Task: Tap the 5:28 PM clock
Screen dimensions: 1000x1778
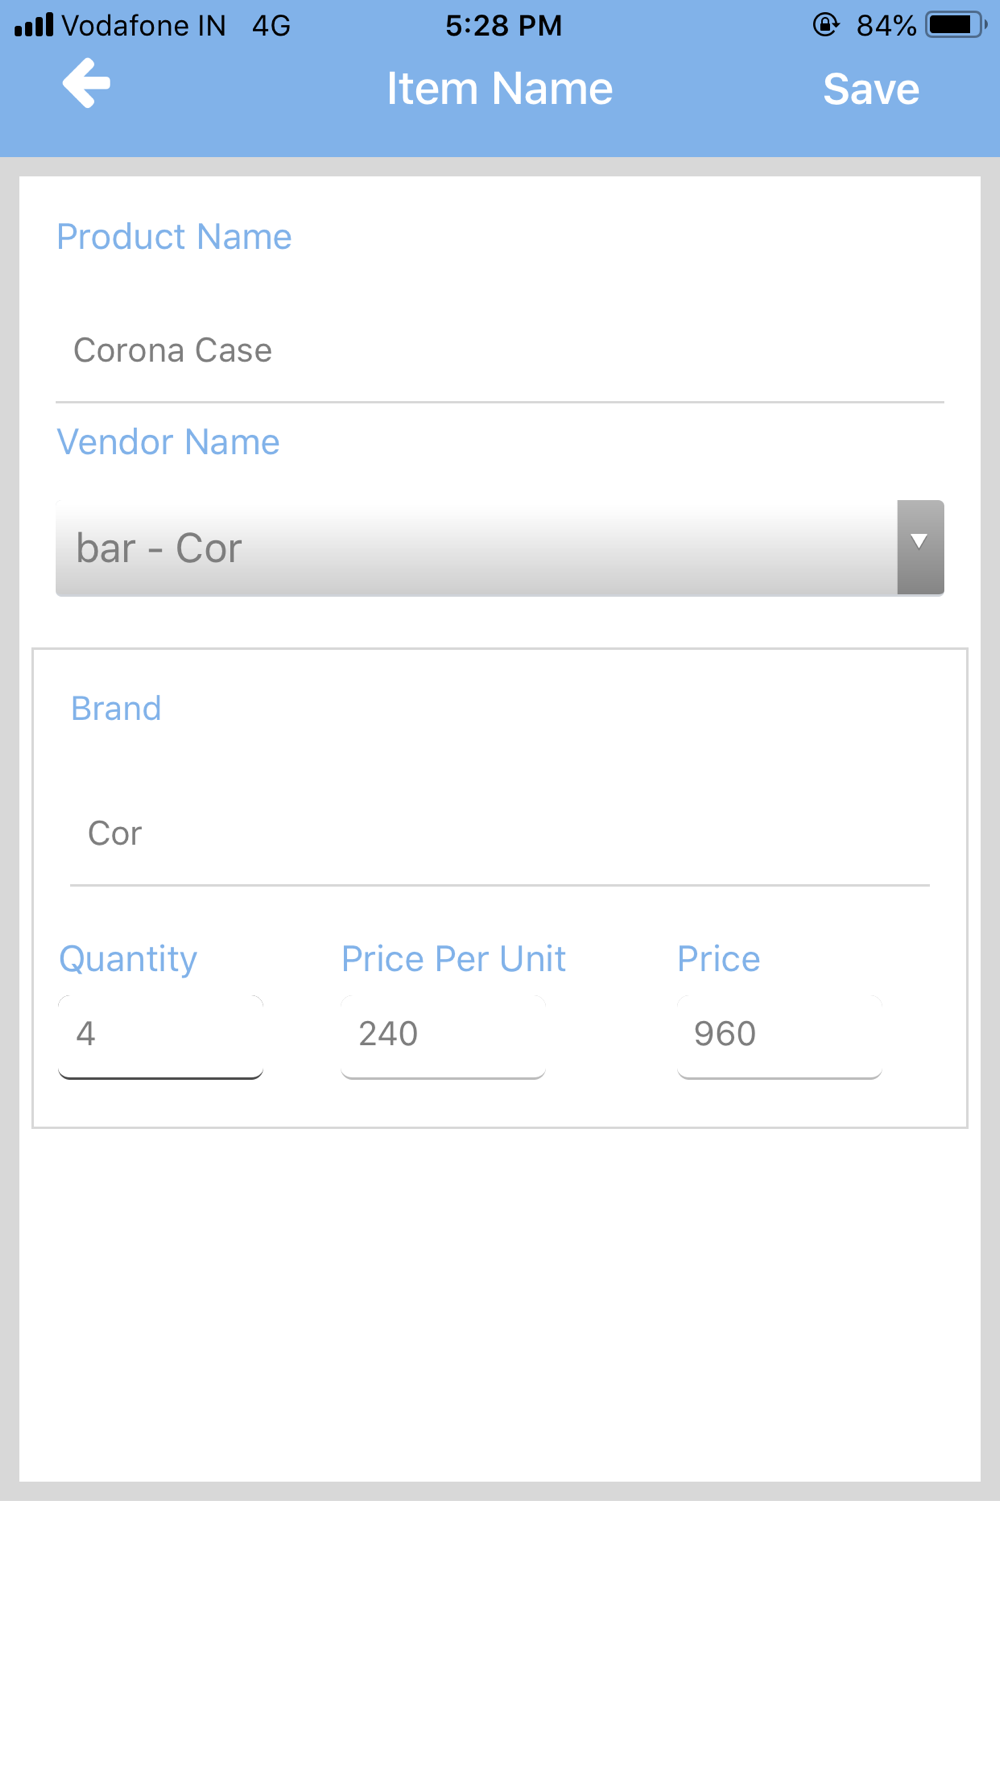Action: click(x=504, y=25)
